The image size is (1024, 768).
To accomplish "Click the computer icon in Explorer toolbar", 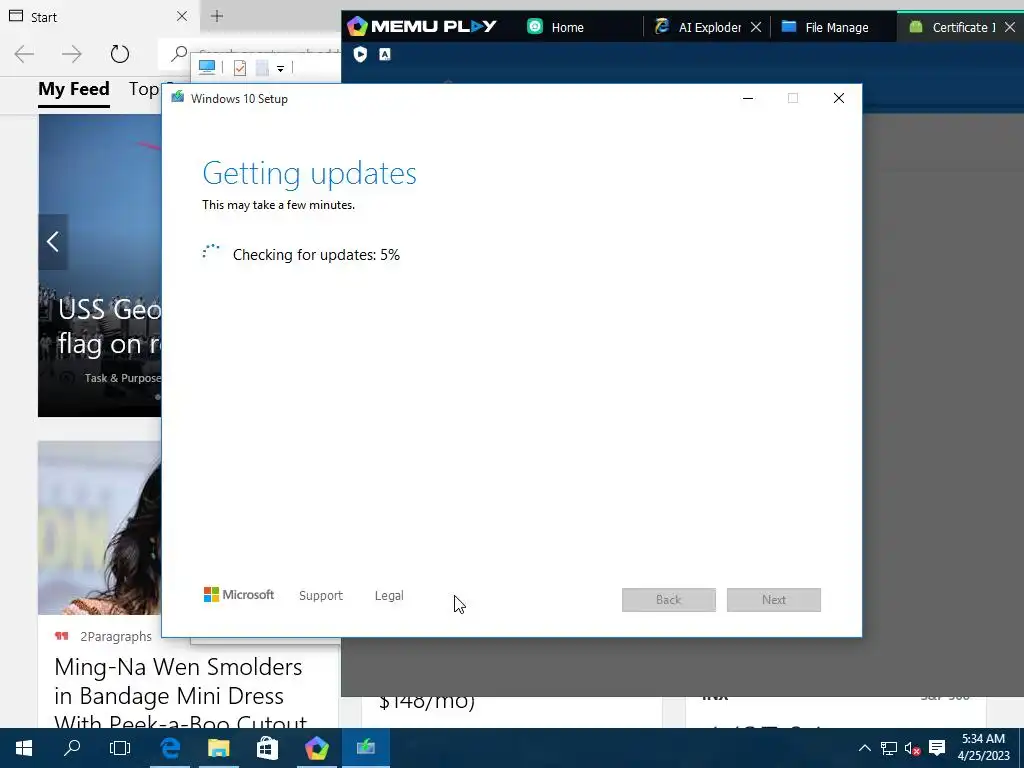I will point(207,67).
